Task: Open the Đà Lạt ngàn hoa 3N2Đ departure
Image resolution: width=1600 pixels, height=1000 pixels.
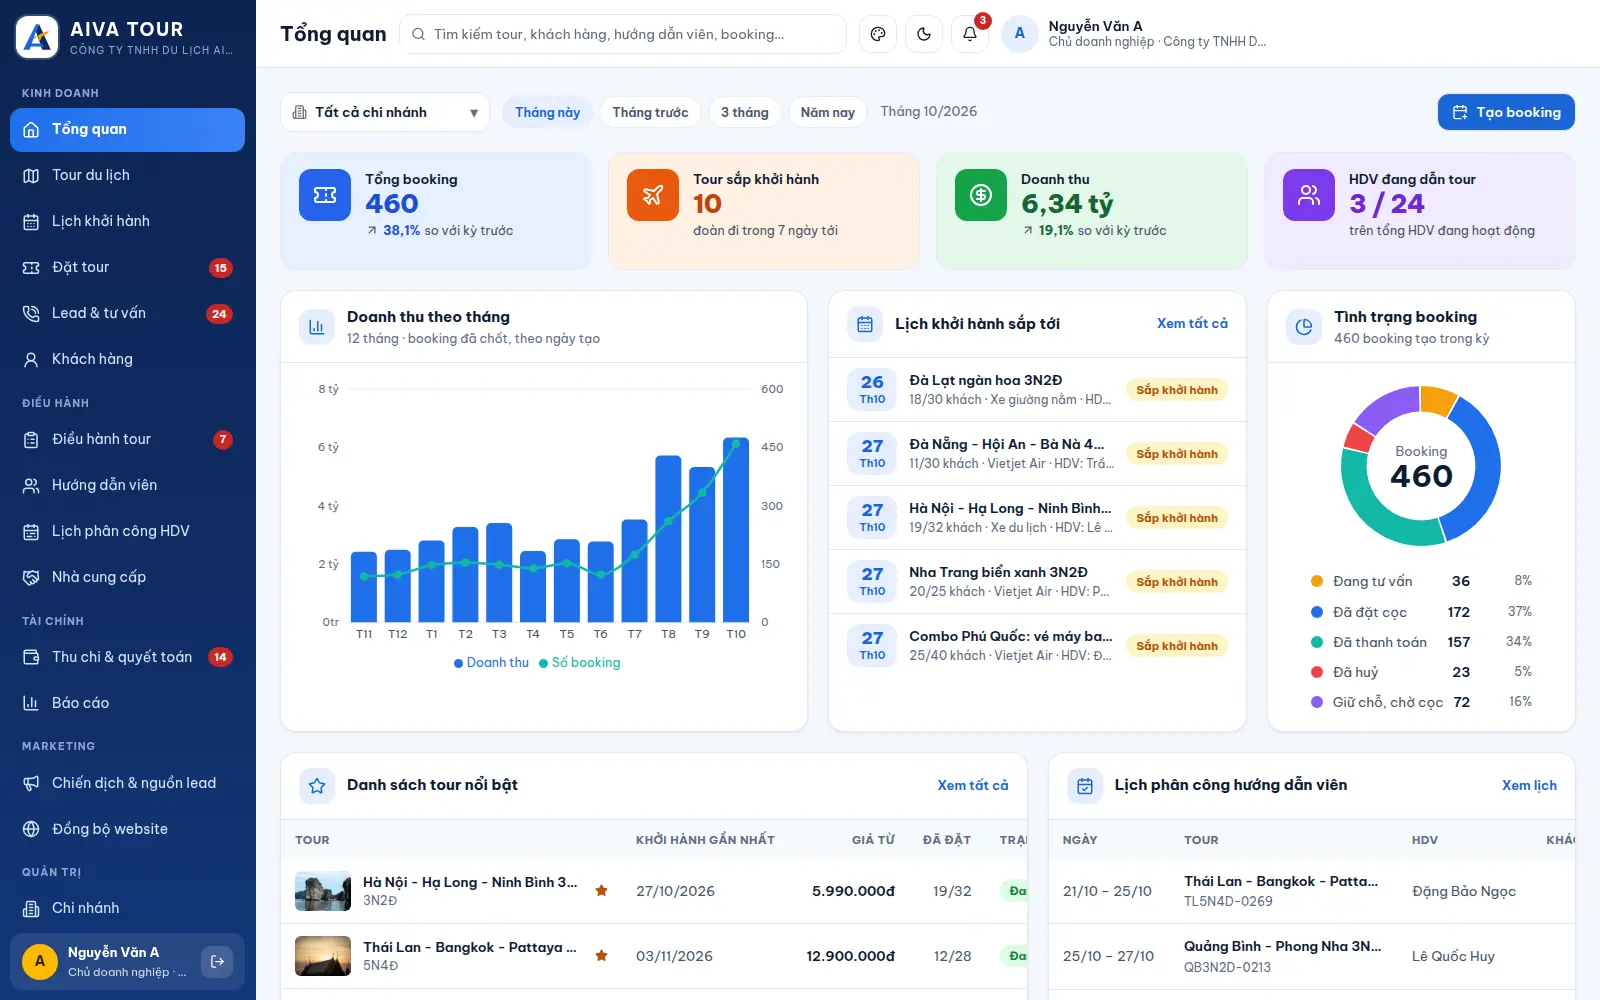Action: 1037,390
